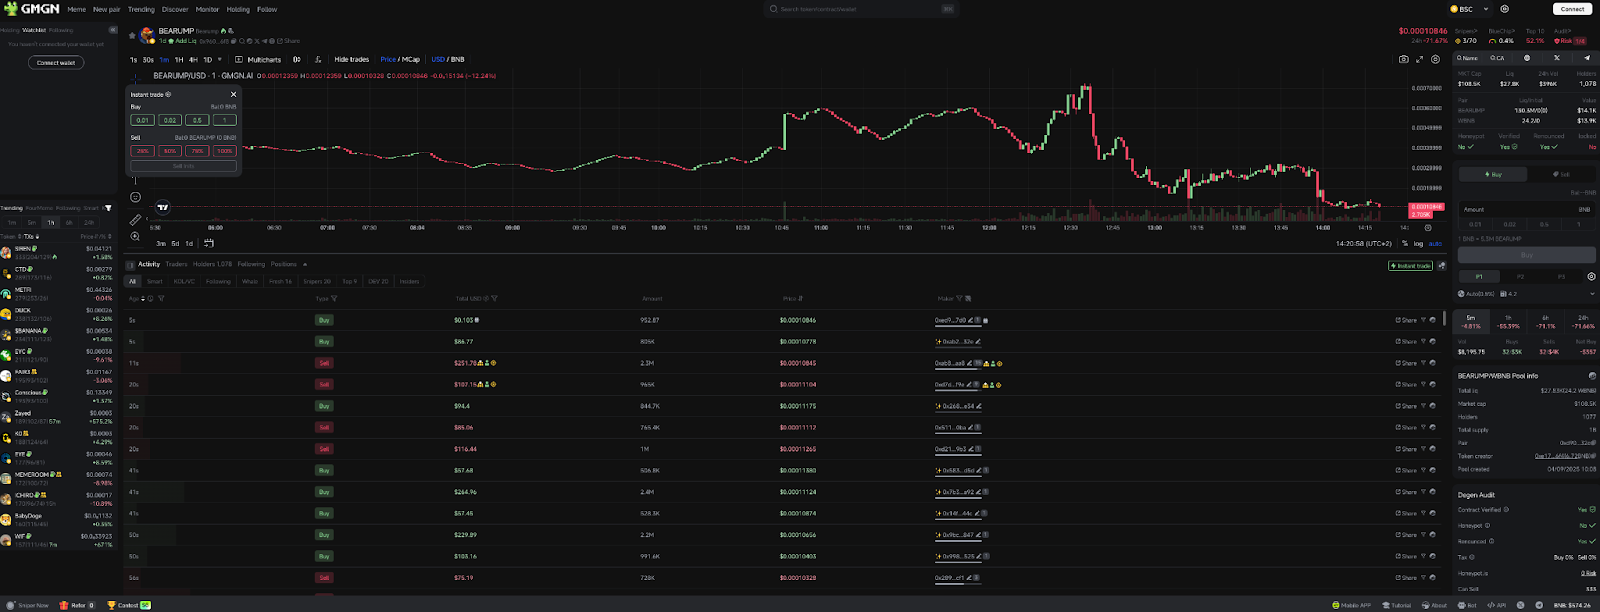The height and width of the screenshot is (612, 1600).
Task: Expand the chart timeframe dropdown arrow
Action: click(220, 59)
